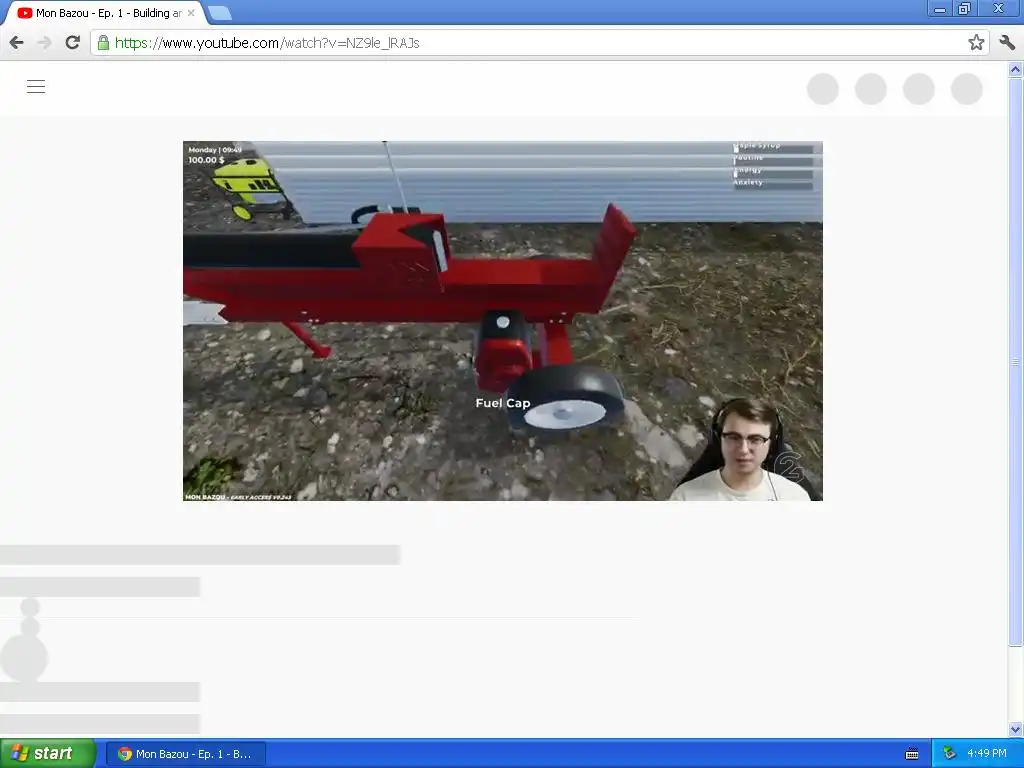Click the 4:49 PM system clock
Viewport: 1024px width, 768px height.
tap(987, 754)
